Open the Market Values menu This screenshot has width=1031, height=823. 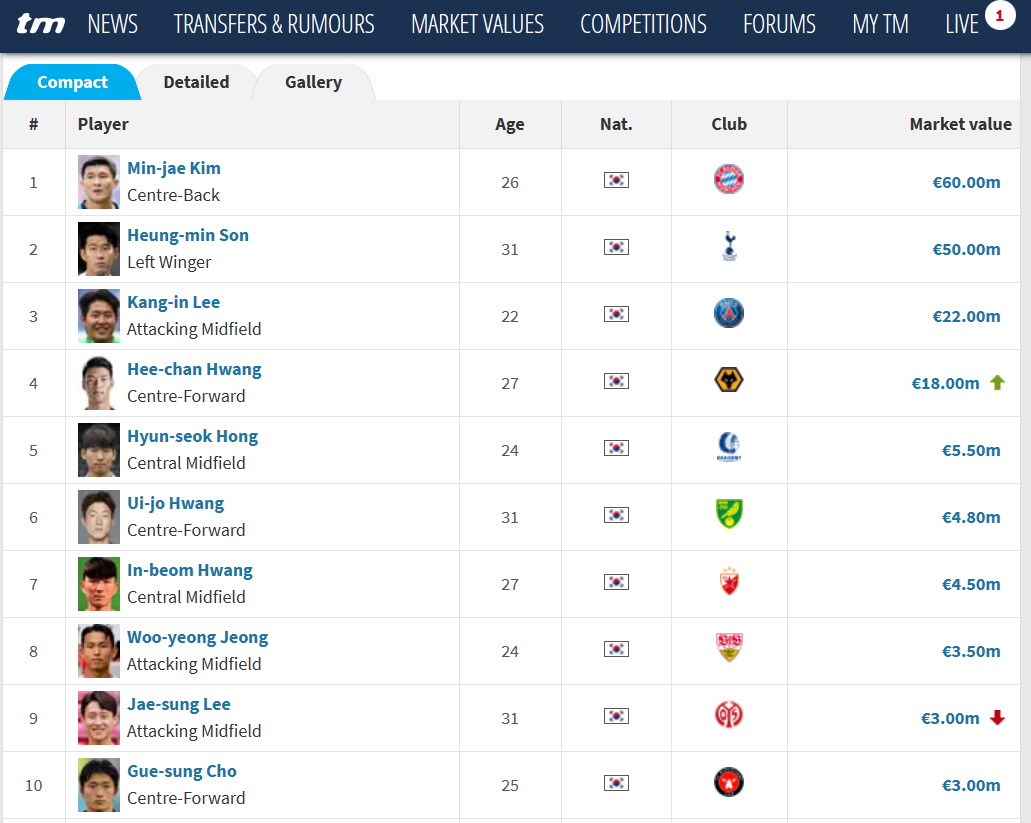point(478,24)
